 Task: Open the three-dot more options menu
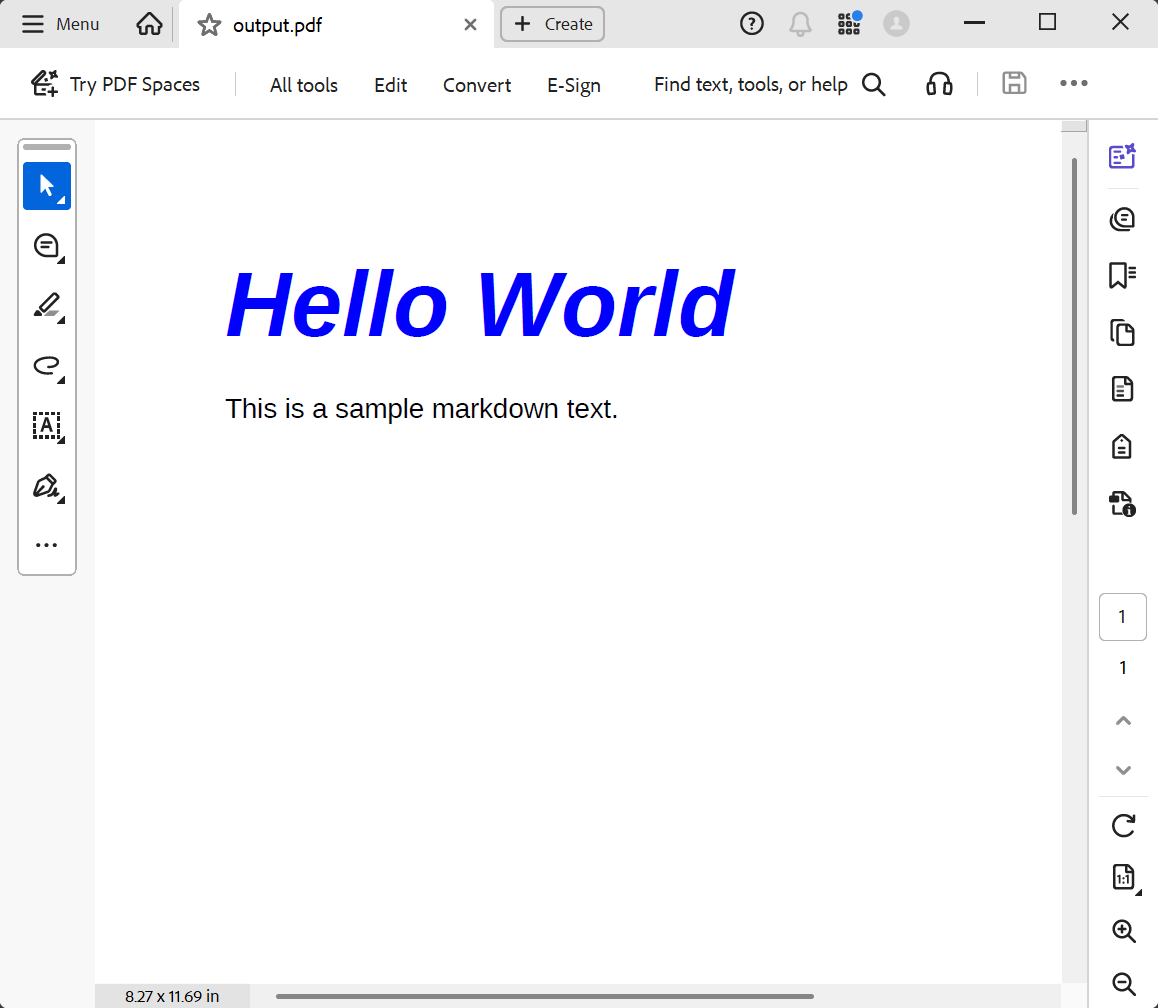click(x=1073, y=84)
